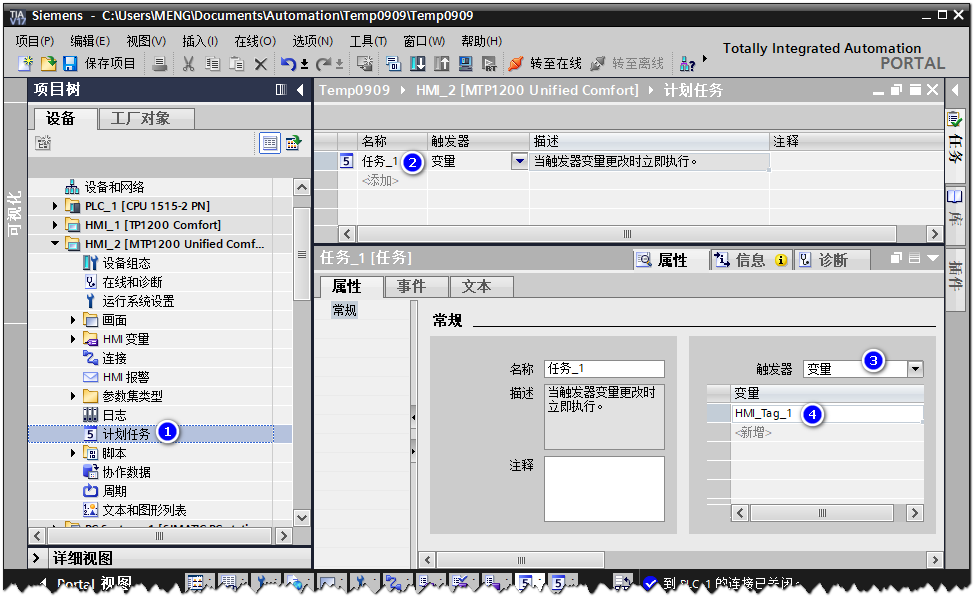Click the delete X icon in toolbar
This screenshot has width=974, height=603.
(261, 63)
